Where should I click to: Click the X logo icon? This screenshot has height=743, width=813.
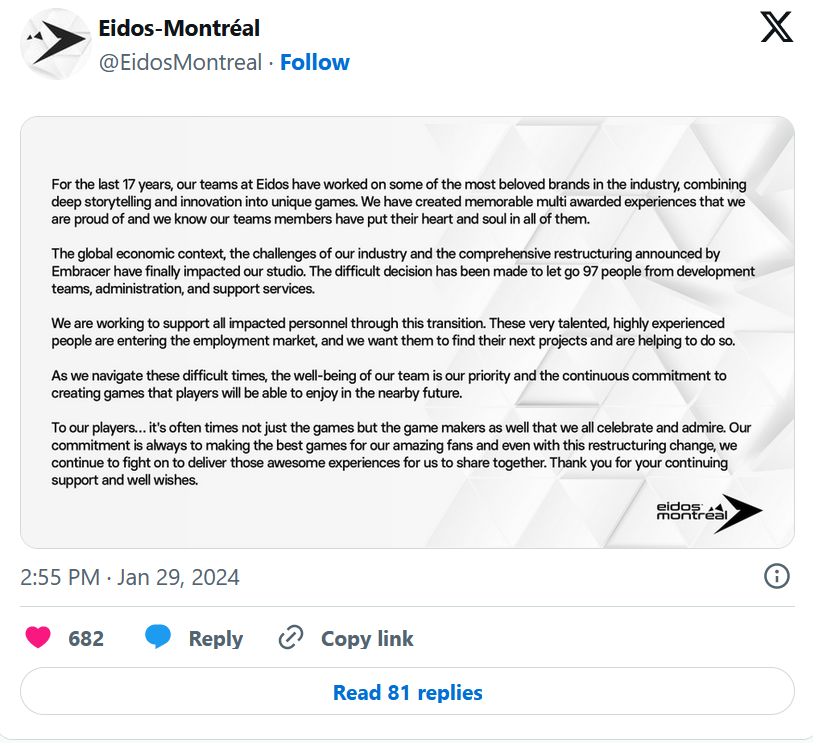pos(776,27)
